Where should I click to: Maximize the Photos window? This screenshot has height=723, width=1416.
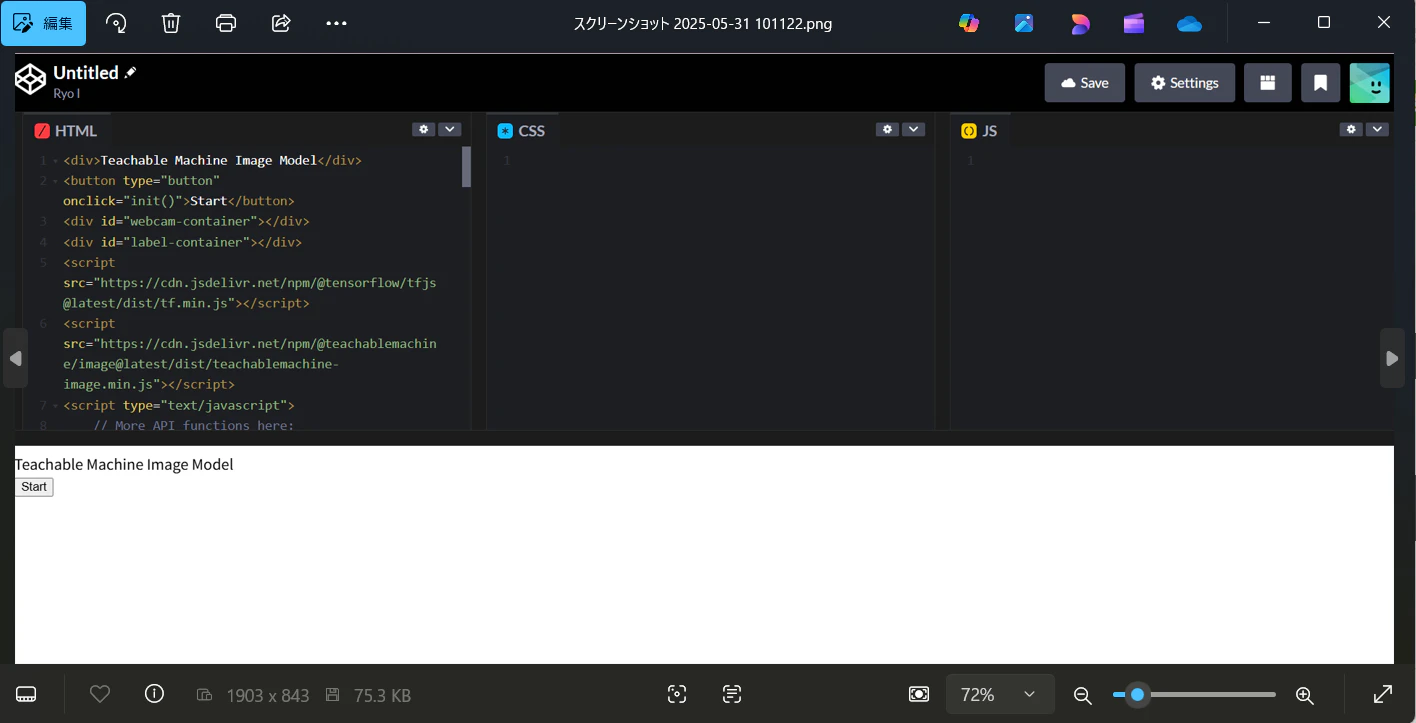coord(1324,23)
